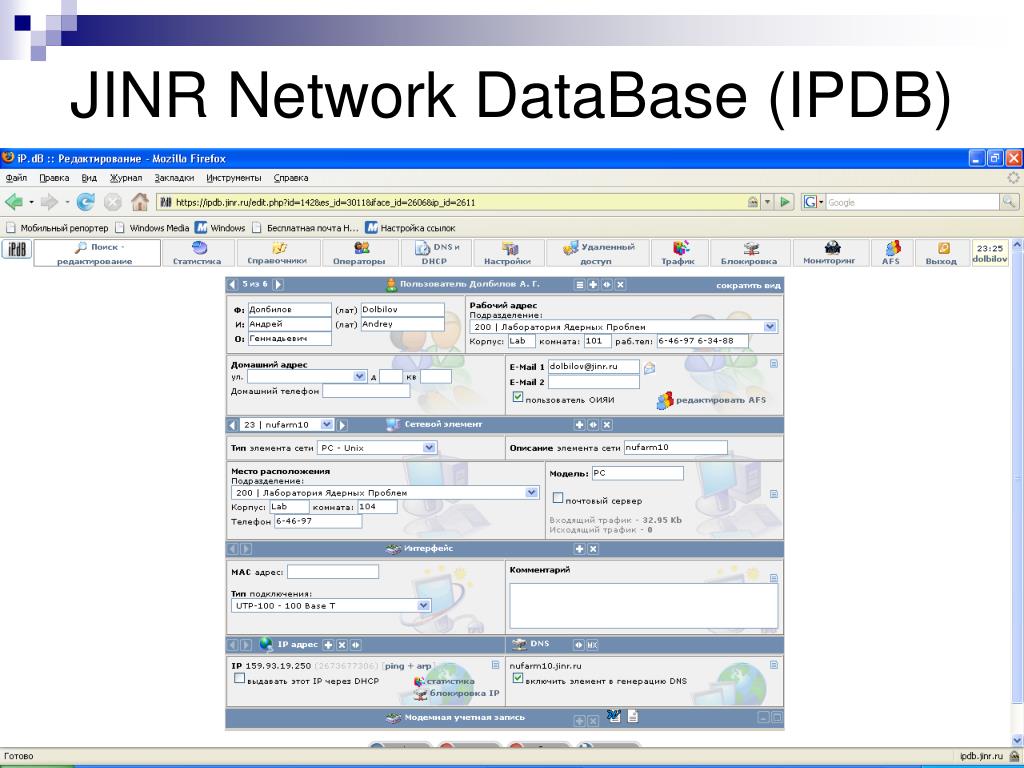This screenshot has height=768, width=1024.
Task: Add new item in Пользователь header
Action: tap(593, 285)
